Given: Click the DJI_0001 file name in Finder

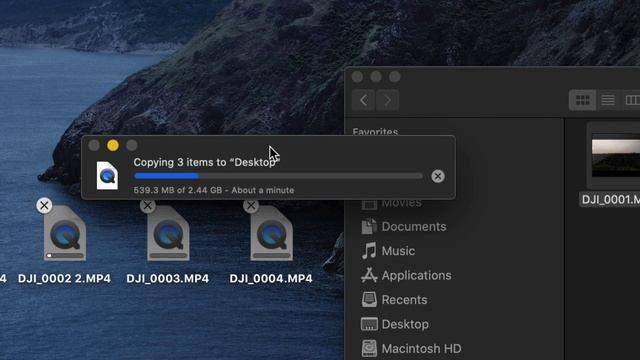Looking at the screenshot, I should 611,200.
